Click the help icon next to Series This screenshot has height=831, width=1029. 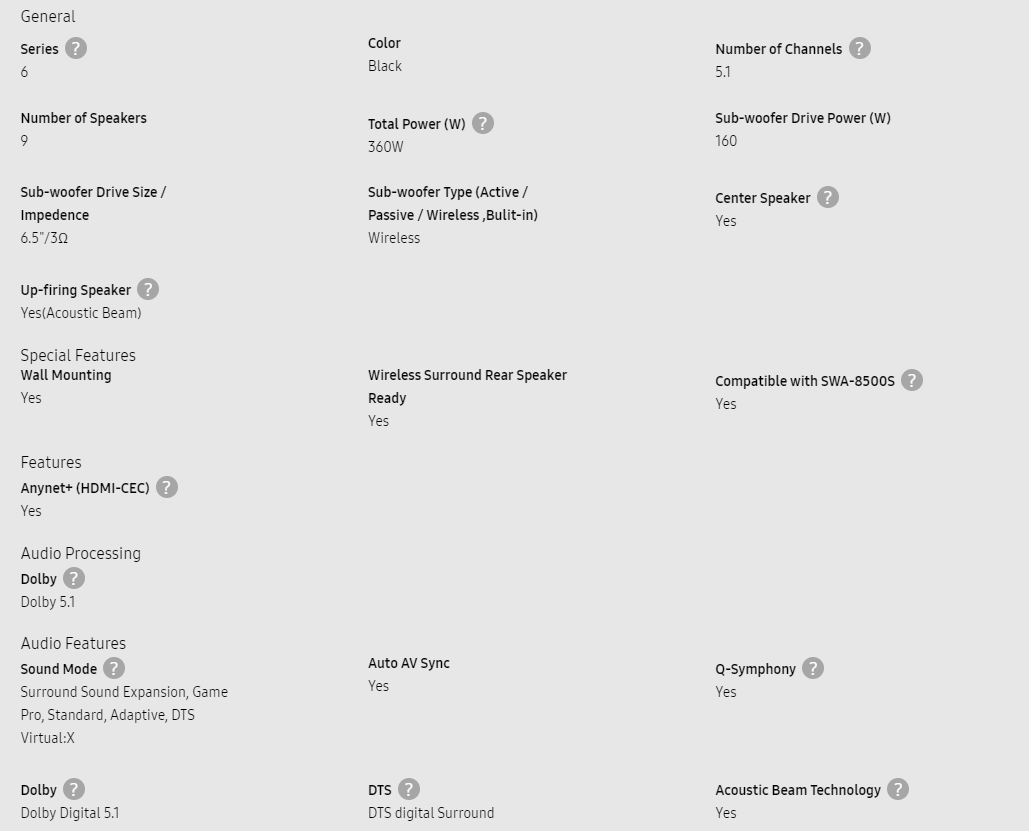tap(76, 48)
